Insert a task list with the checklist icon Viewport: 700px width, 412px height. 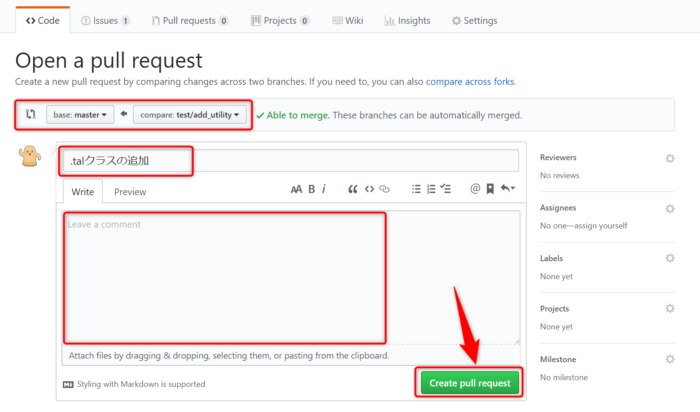447,189
